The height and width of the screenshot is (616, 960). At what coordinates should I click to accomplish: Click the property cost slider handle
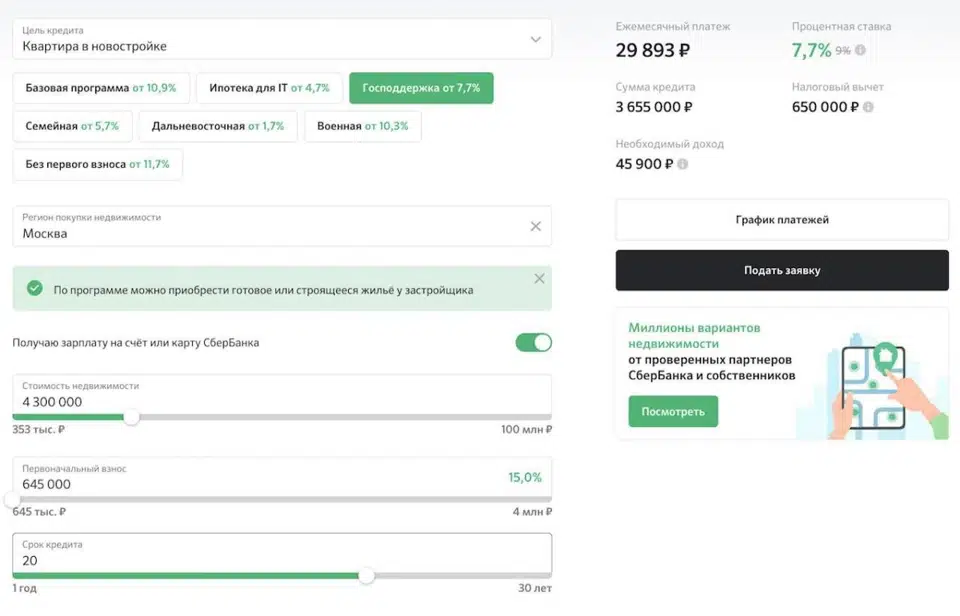click(x=131, y=417)
